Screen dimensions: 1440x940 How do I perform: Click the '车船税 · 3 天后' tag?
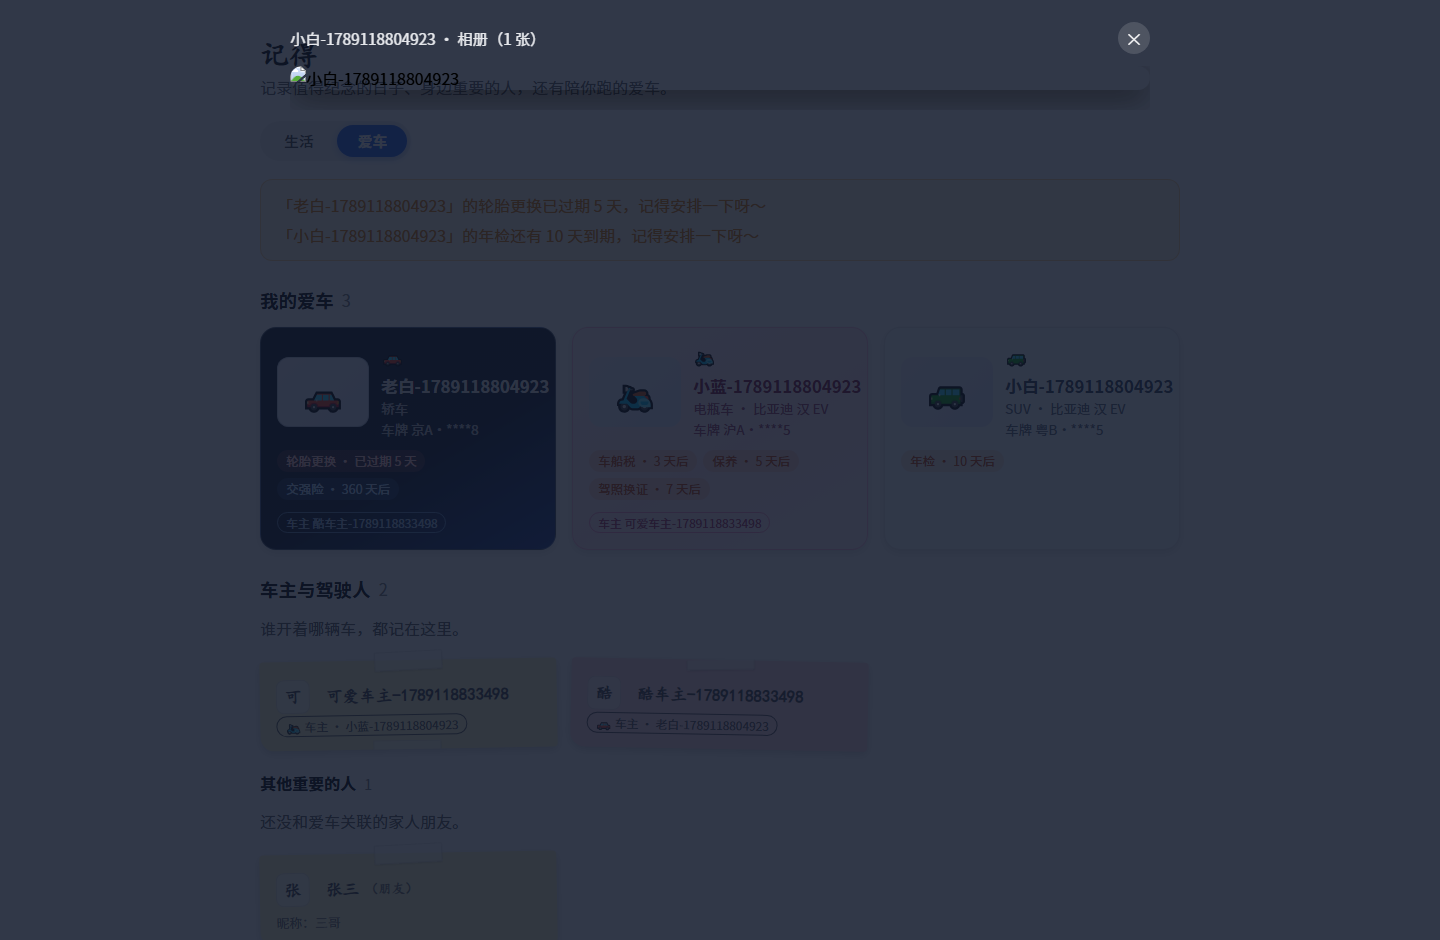pos(643,461)
